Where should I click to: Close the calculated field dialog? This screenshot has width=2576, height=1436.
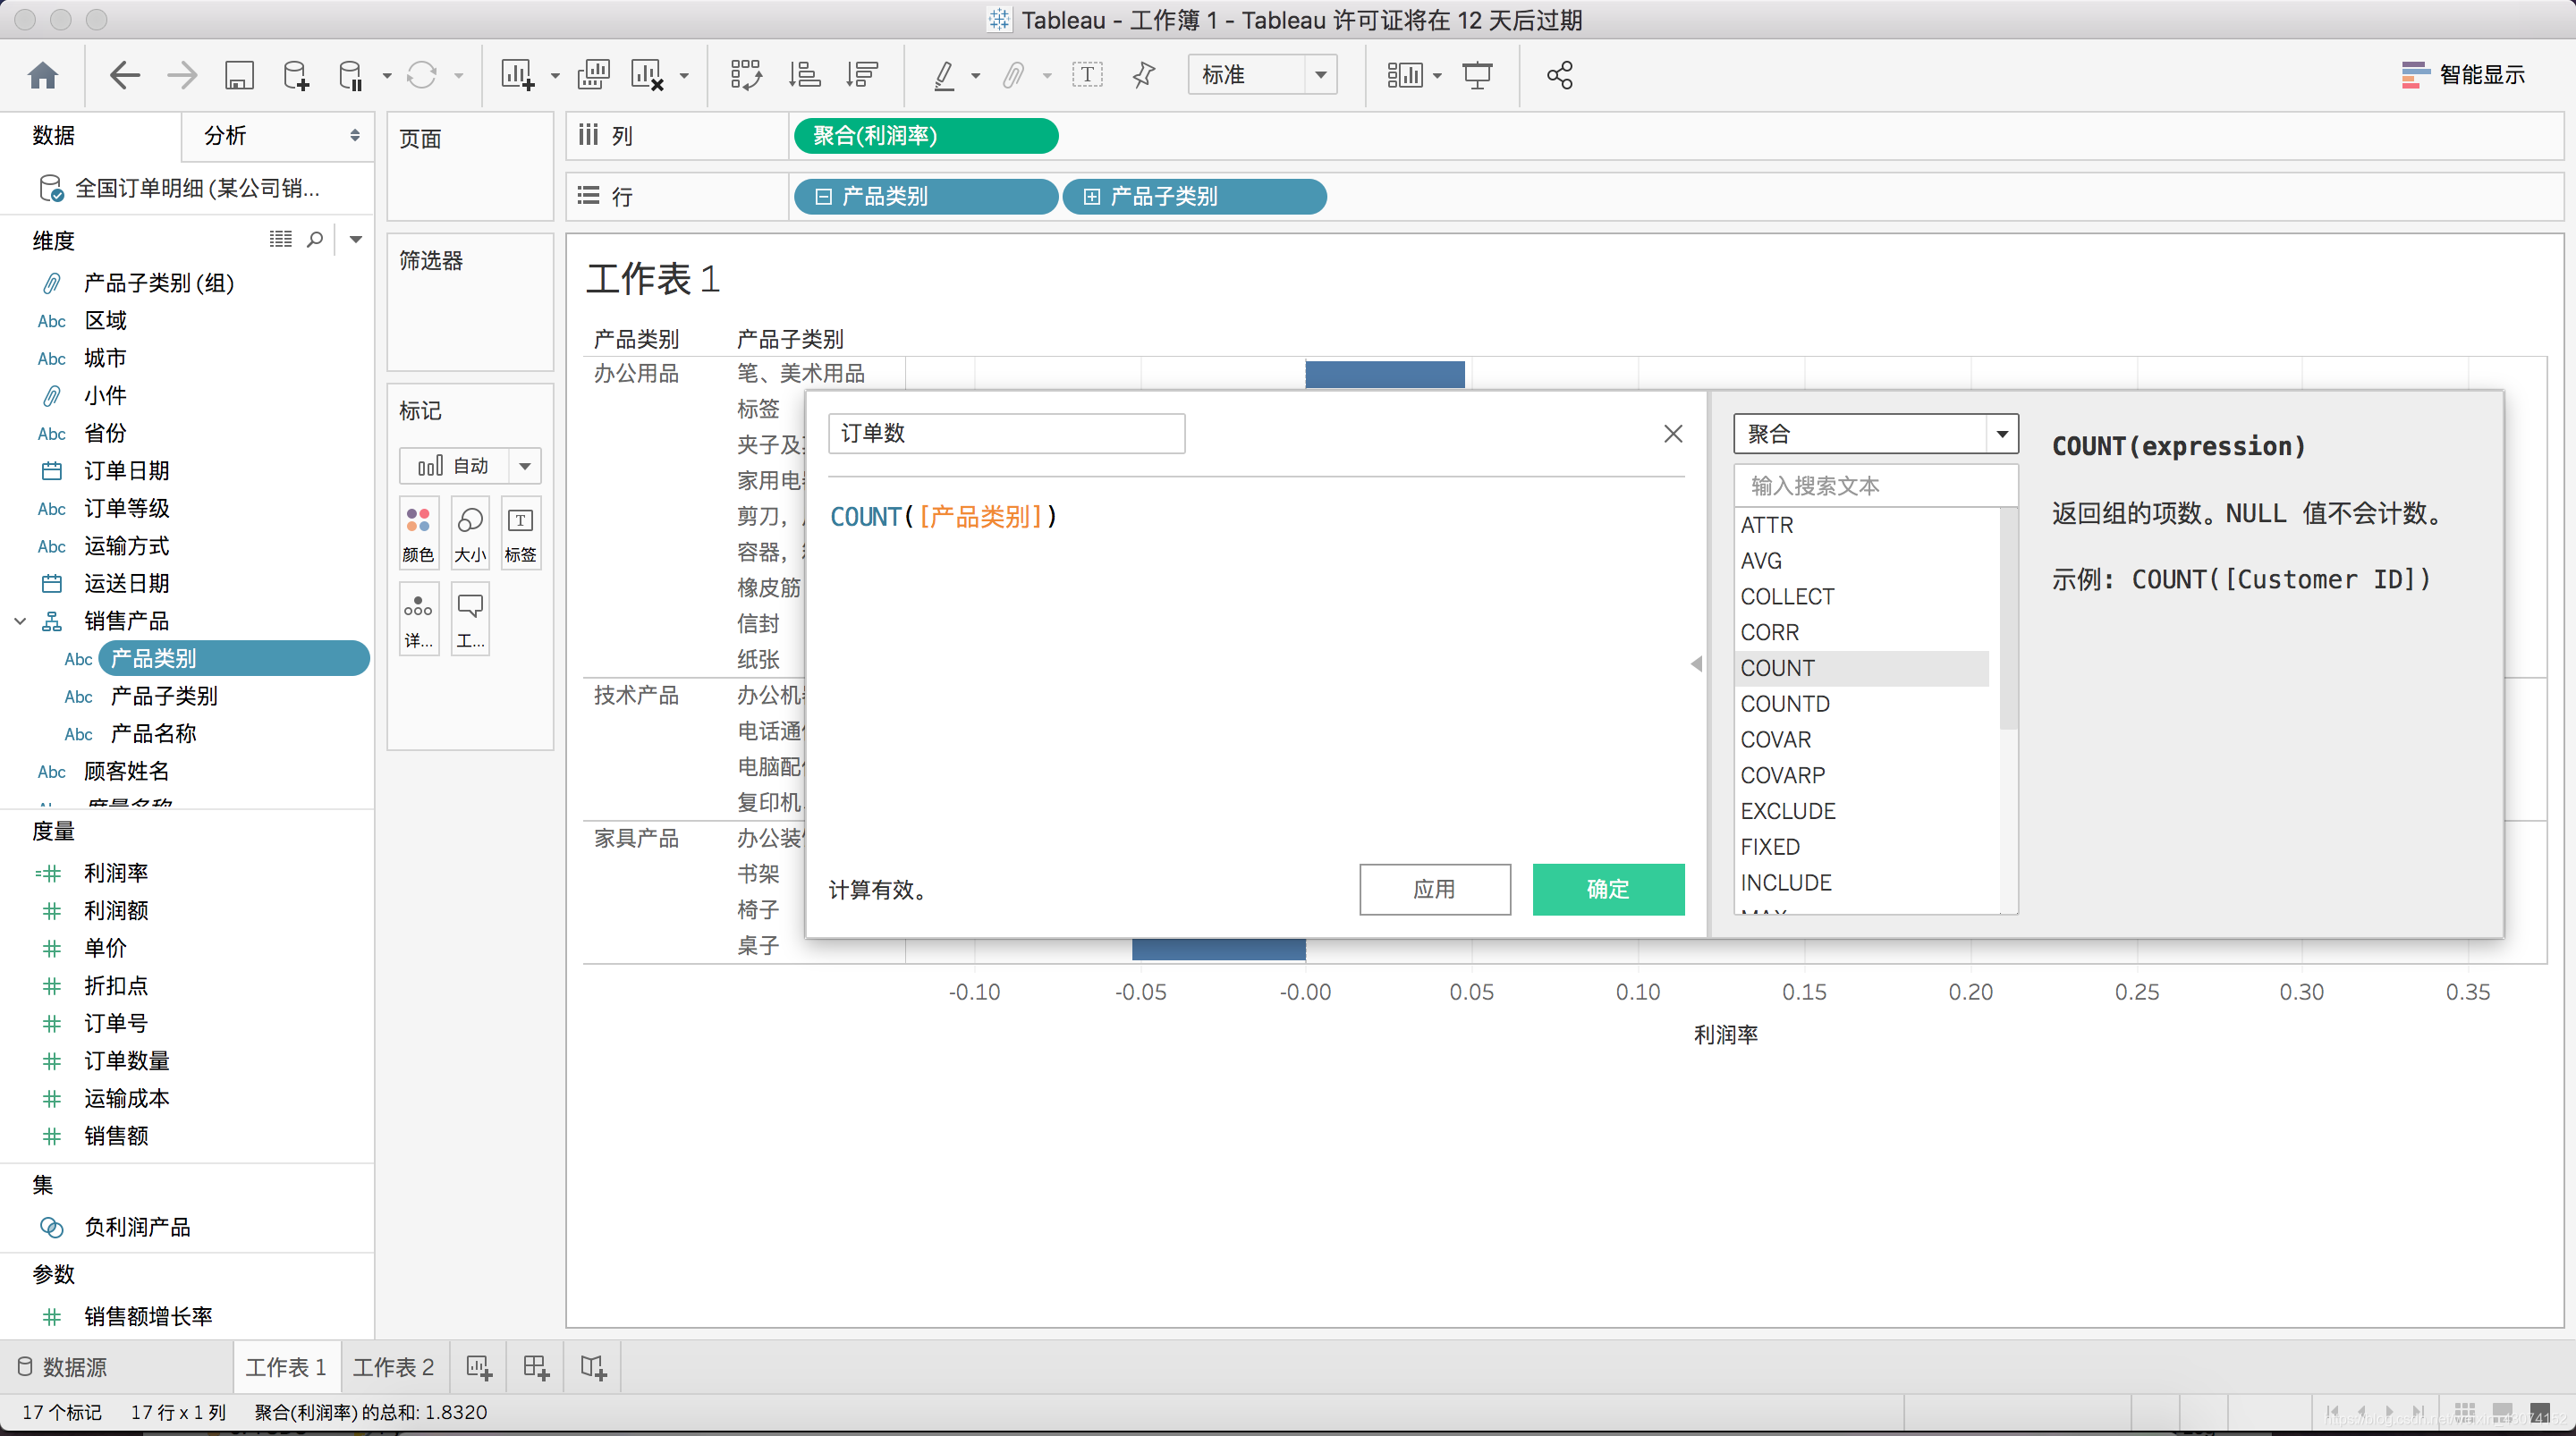(1673, 433)
